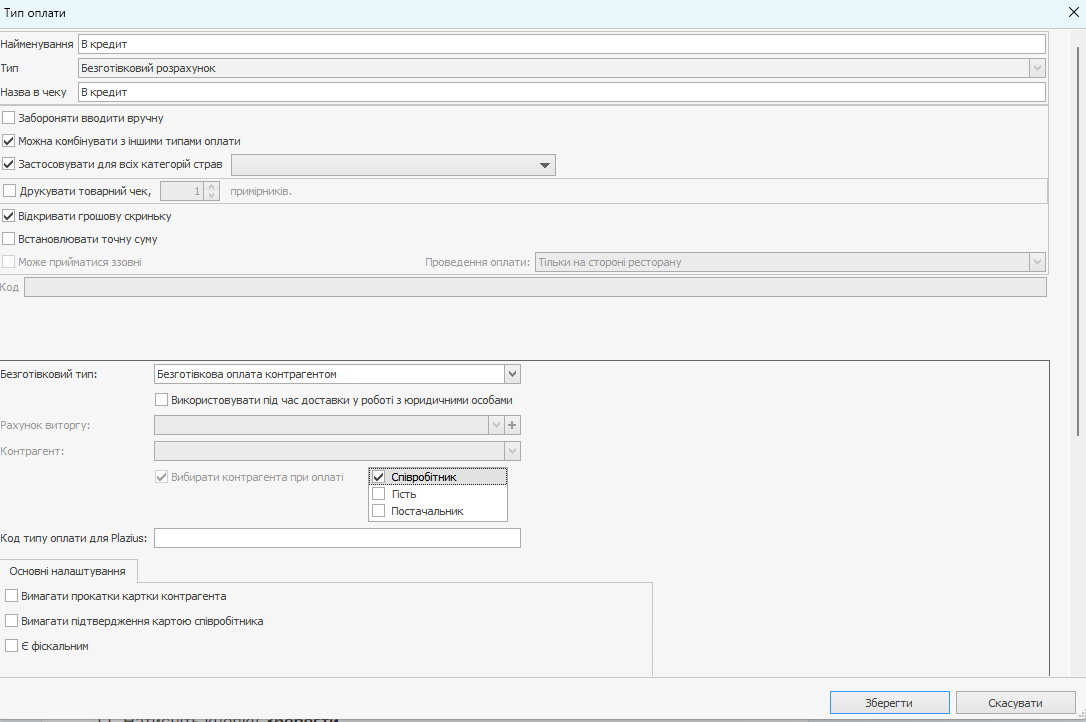Open the Тип dropdown list

tap(1037, 68)
